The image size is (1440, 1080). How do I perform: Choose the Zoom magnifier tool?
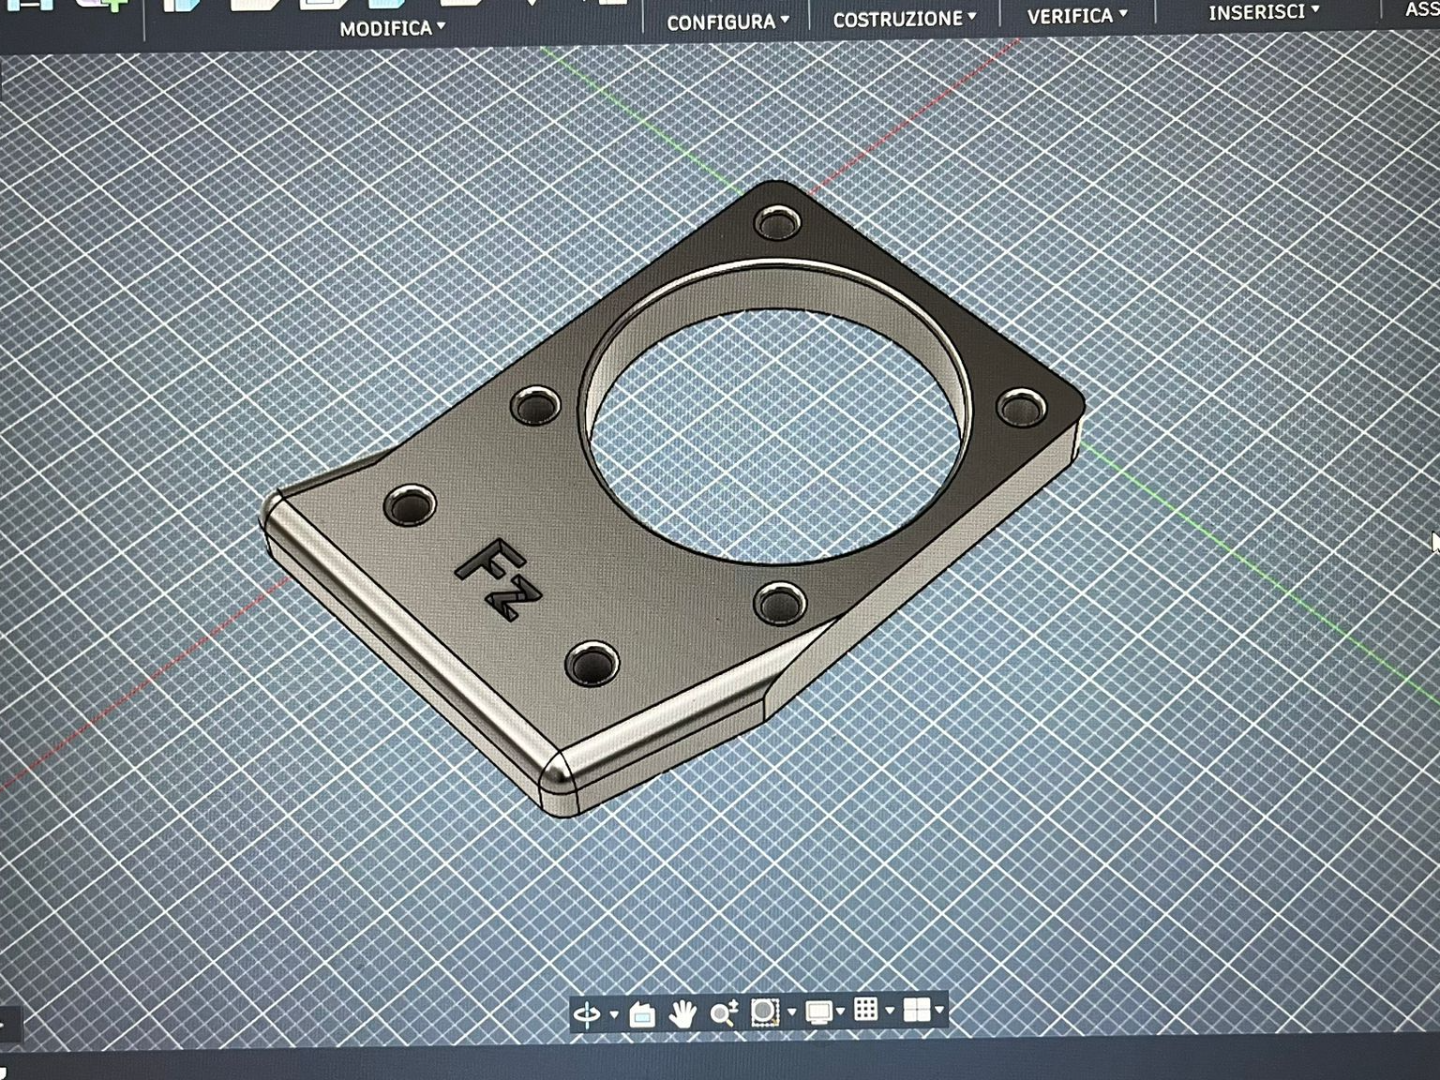(x=724, y=1014)
